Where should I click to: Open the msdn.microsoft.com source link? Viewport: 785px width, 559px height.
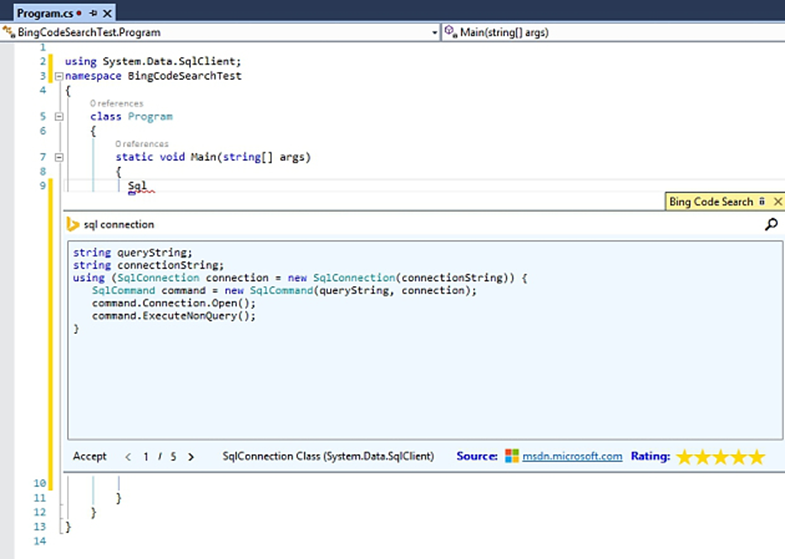[572, 456]
